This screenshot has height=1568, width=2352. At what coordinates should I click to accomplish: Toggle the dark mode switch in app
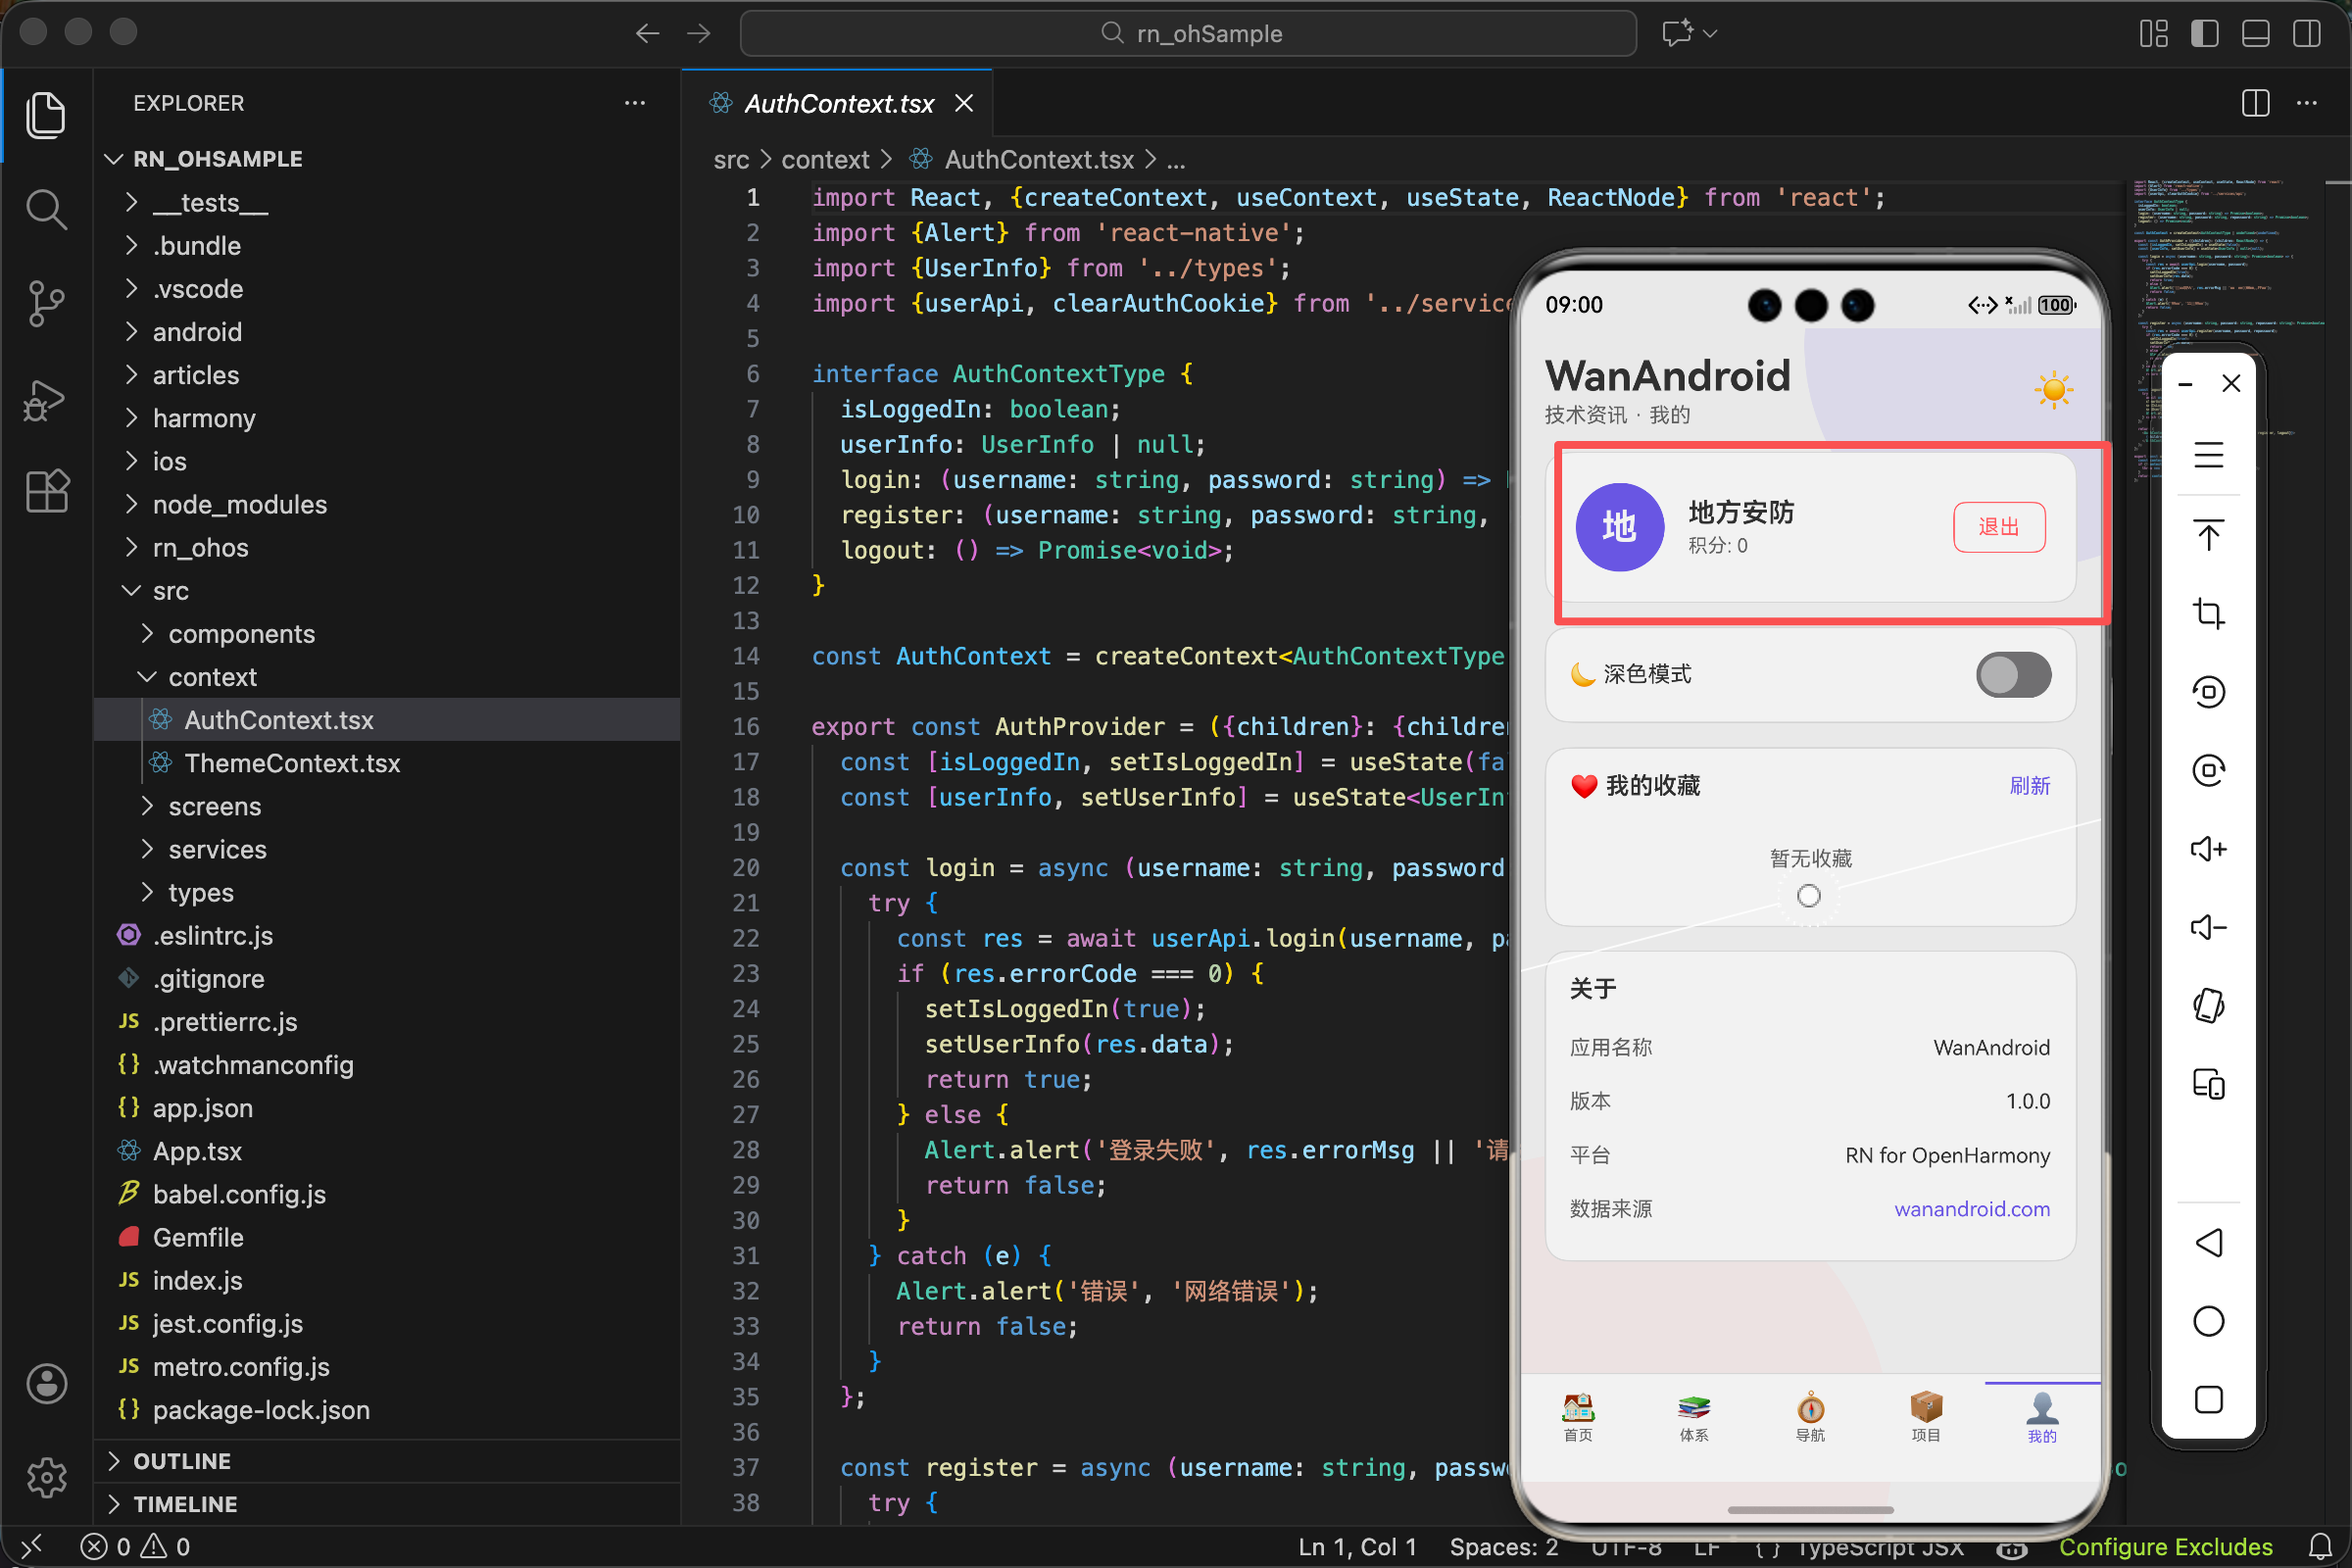(x=2012, y=675)
